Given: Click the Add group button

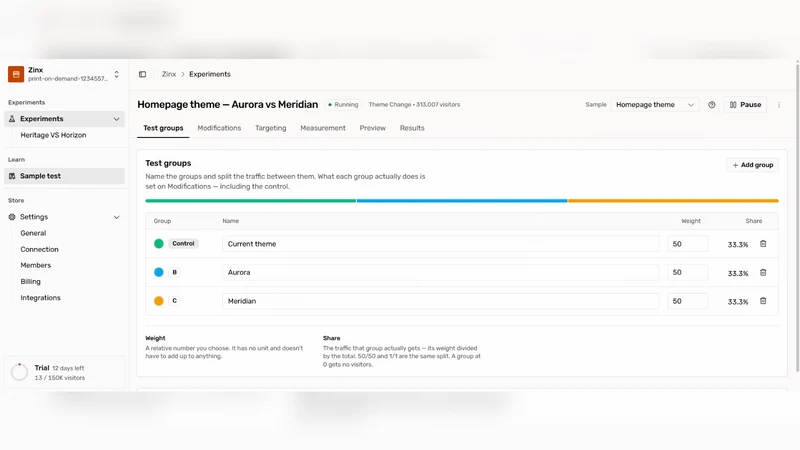Looking at the screenshot, I should click(753, 165).
